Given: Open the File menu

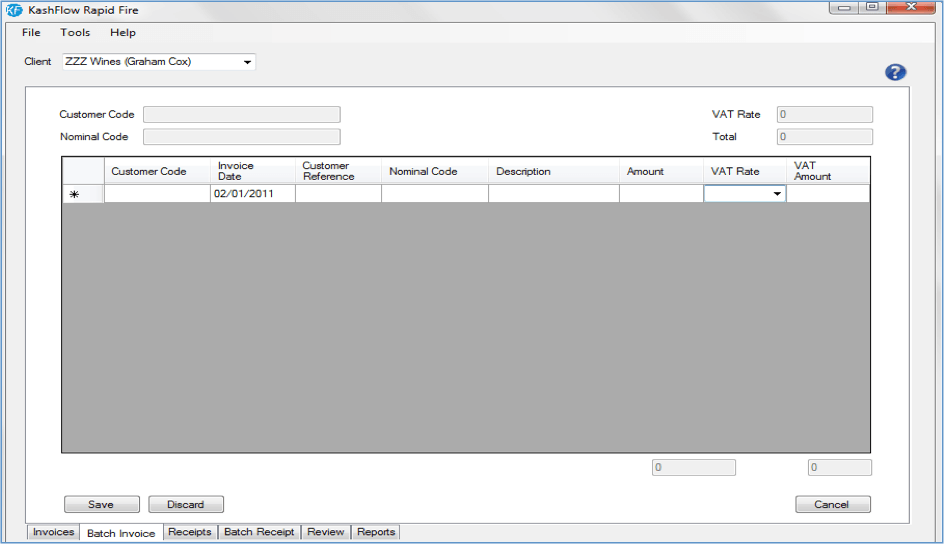Looking at the screenshot, I should pos(31,33).
